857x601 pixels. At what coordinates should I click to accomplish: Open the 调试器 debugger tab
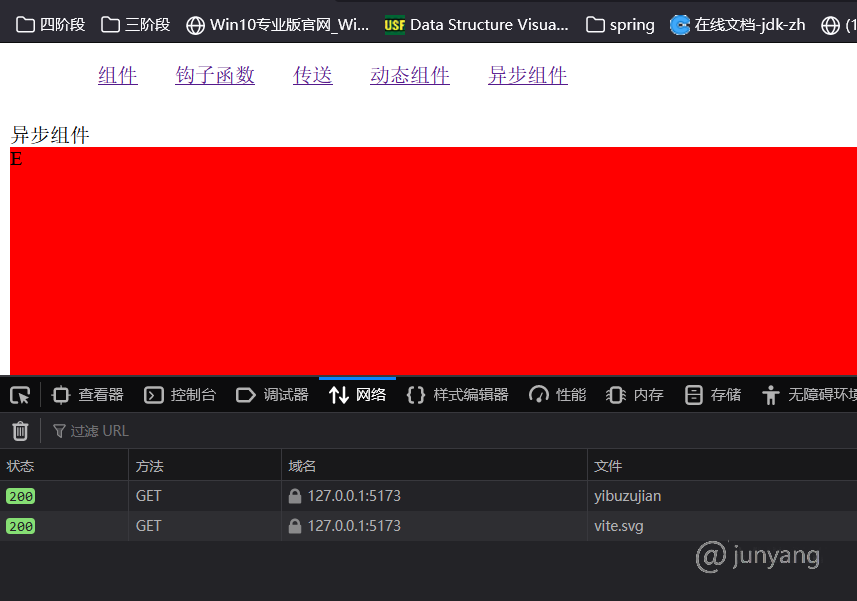(x=272, y=395)
